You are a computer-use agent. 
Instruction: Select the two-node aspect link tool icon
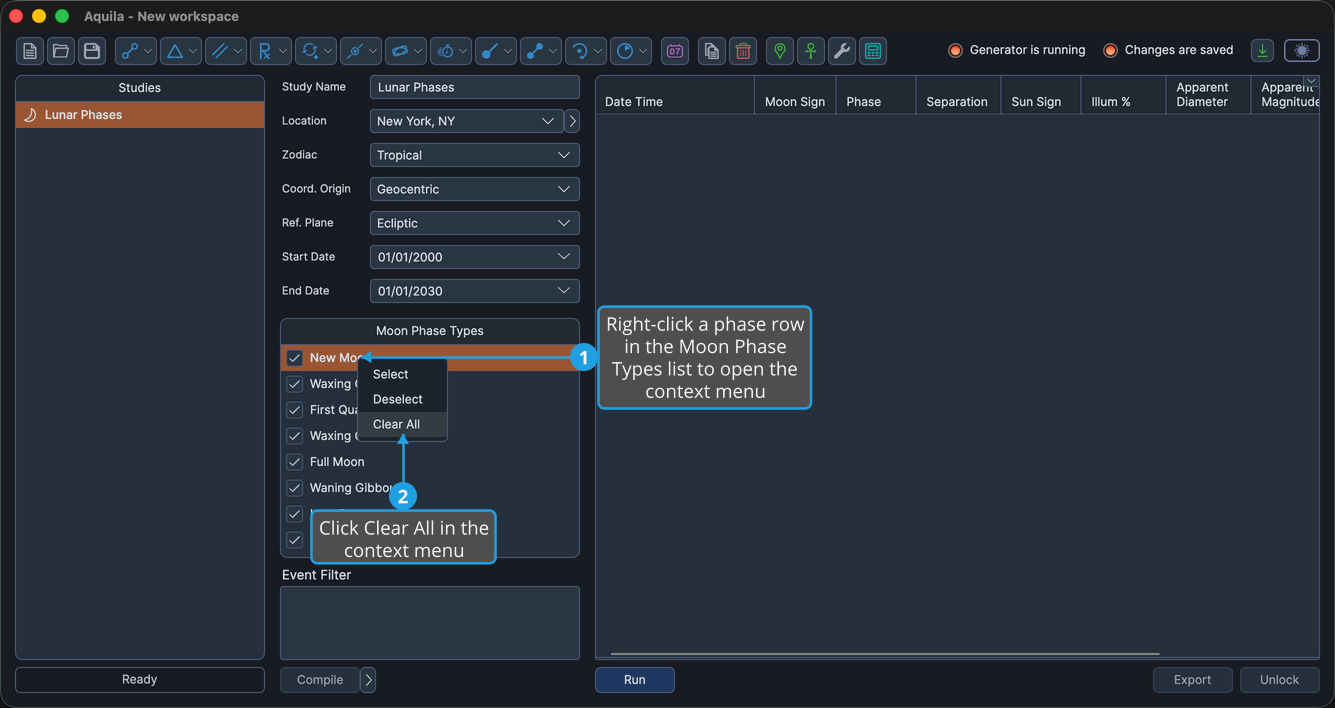(130, 51)
